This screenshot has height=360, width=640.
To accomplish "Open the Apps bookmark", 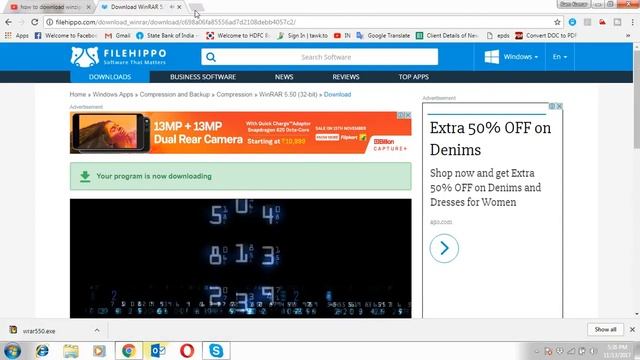I will (x=17, y=36).
